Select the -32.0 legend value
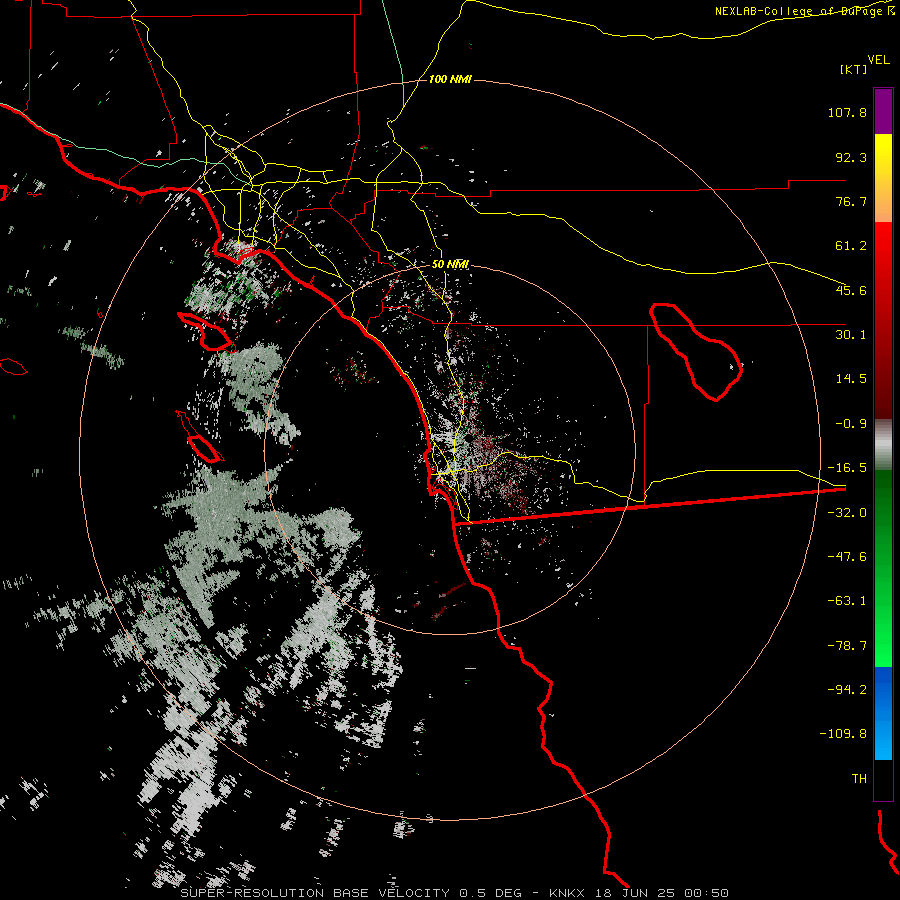This screenshot has width=900, height=900. [847, 513]
